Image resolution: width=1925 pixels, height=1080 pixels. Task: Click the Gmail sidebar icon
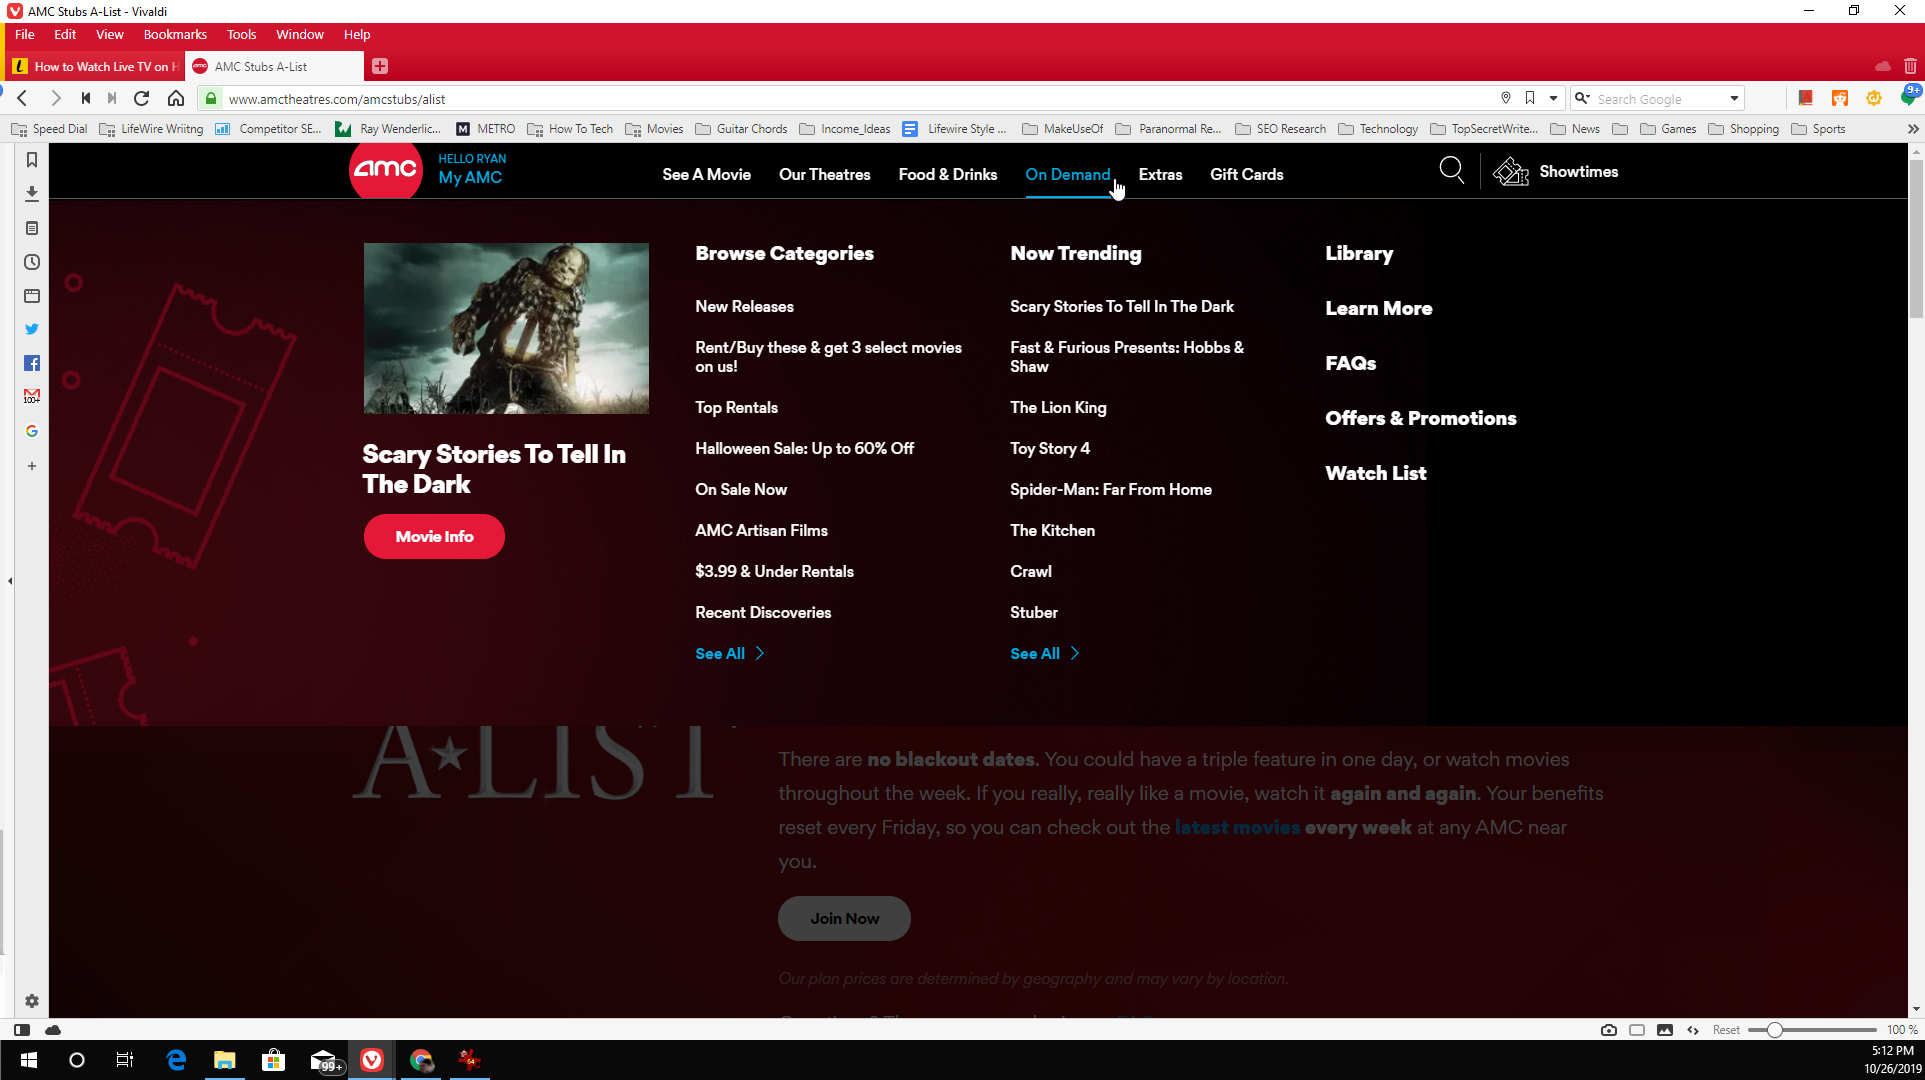pos(32,395)
